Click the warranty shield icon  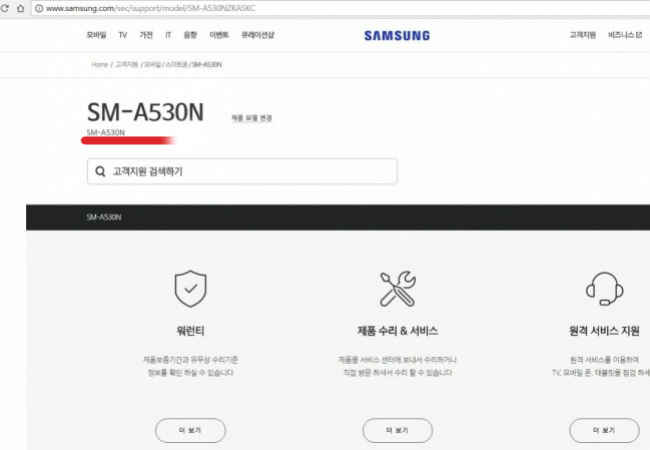coord(190,289)
